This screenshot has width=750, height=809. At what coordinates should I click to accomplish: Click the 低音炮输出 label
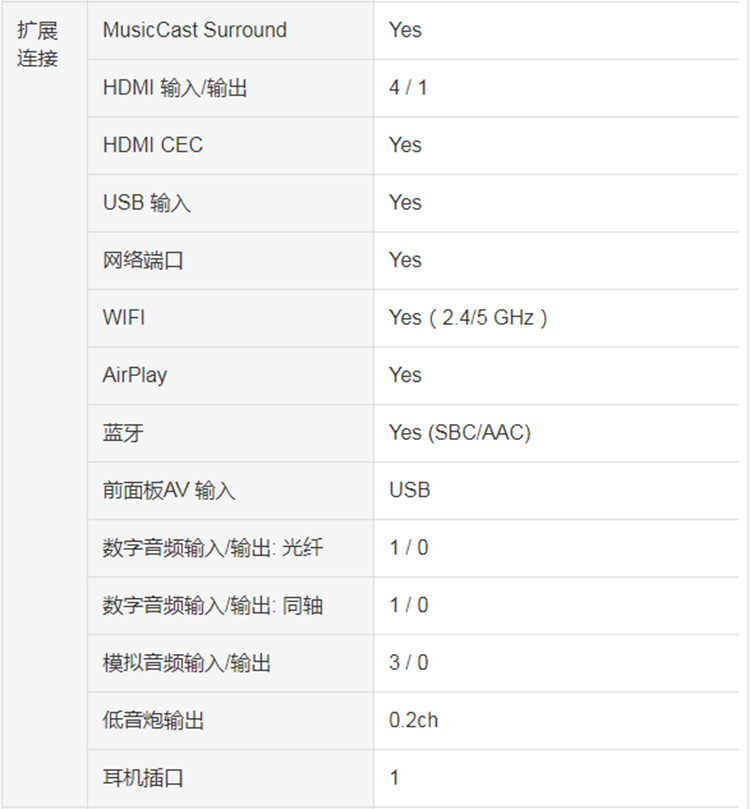click(153, 720)
